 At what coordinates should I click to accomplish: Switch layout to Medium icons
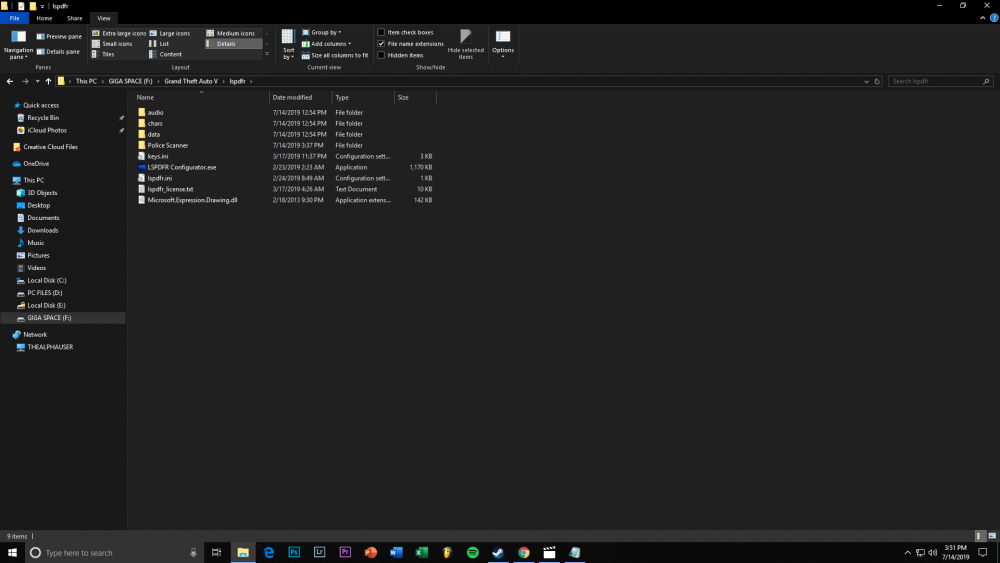point(230,33)
